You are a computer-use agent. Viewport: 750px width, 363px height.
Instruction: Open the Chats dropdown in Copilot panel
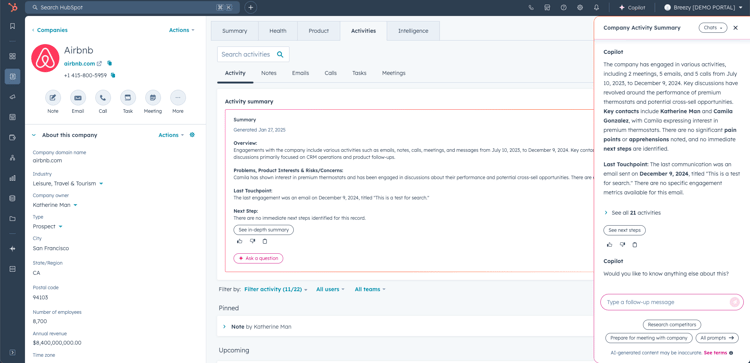713,28
